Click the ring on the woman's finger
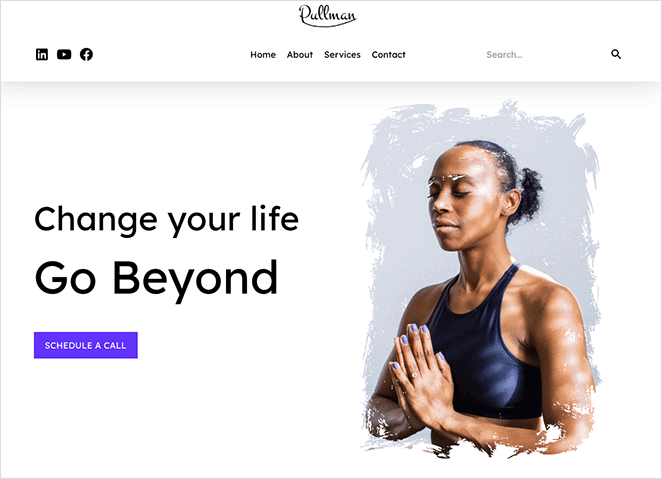 [x=415, y=375]
